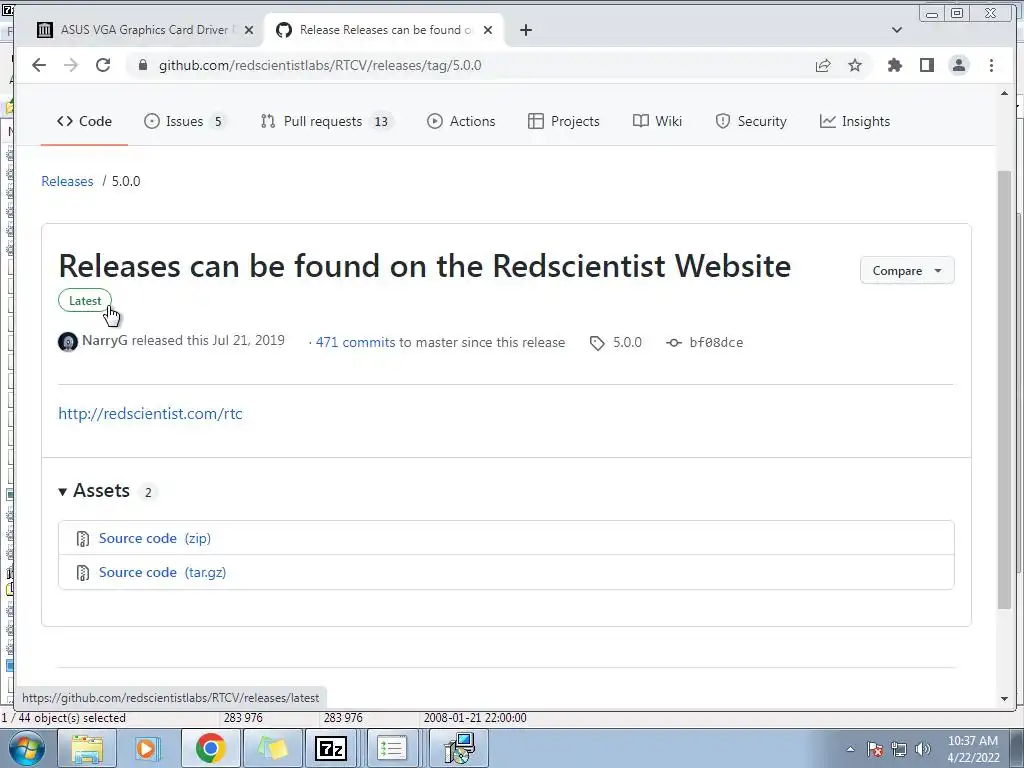The width and height of the screenshot is (1024, 768).
Task: Open the Projects tab
Action: pyautogui.click(x=564, y=121)
